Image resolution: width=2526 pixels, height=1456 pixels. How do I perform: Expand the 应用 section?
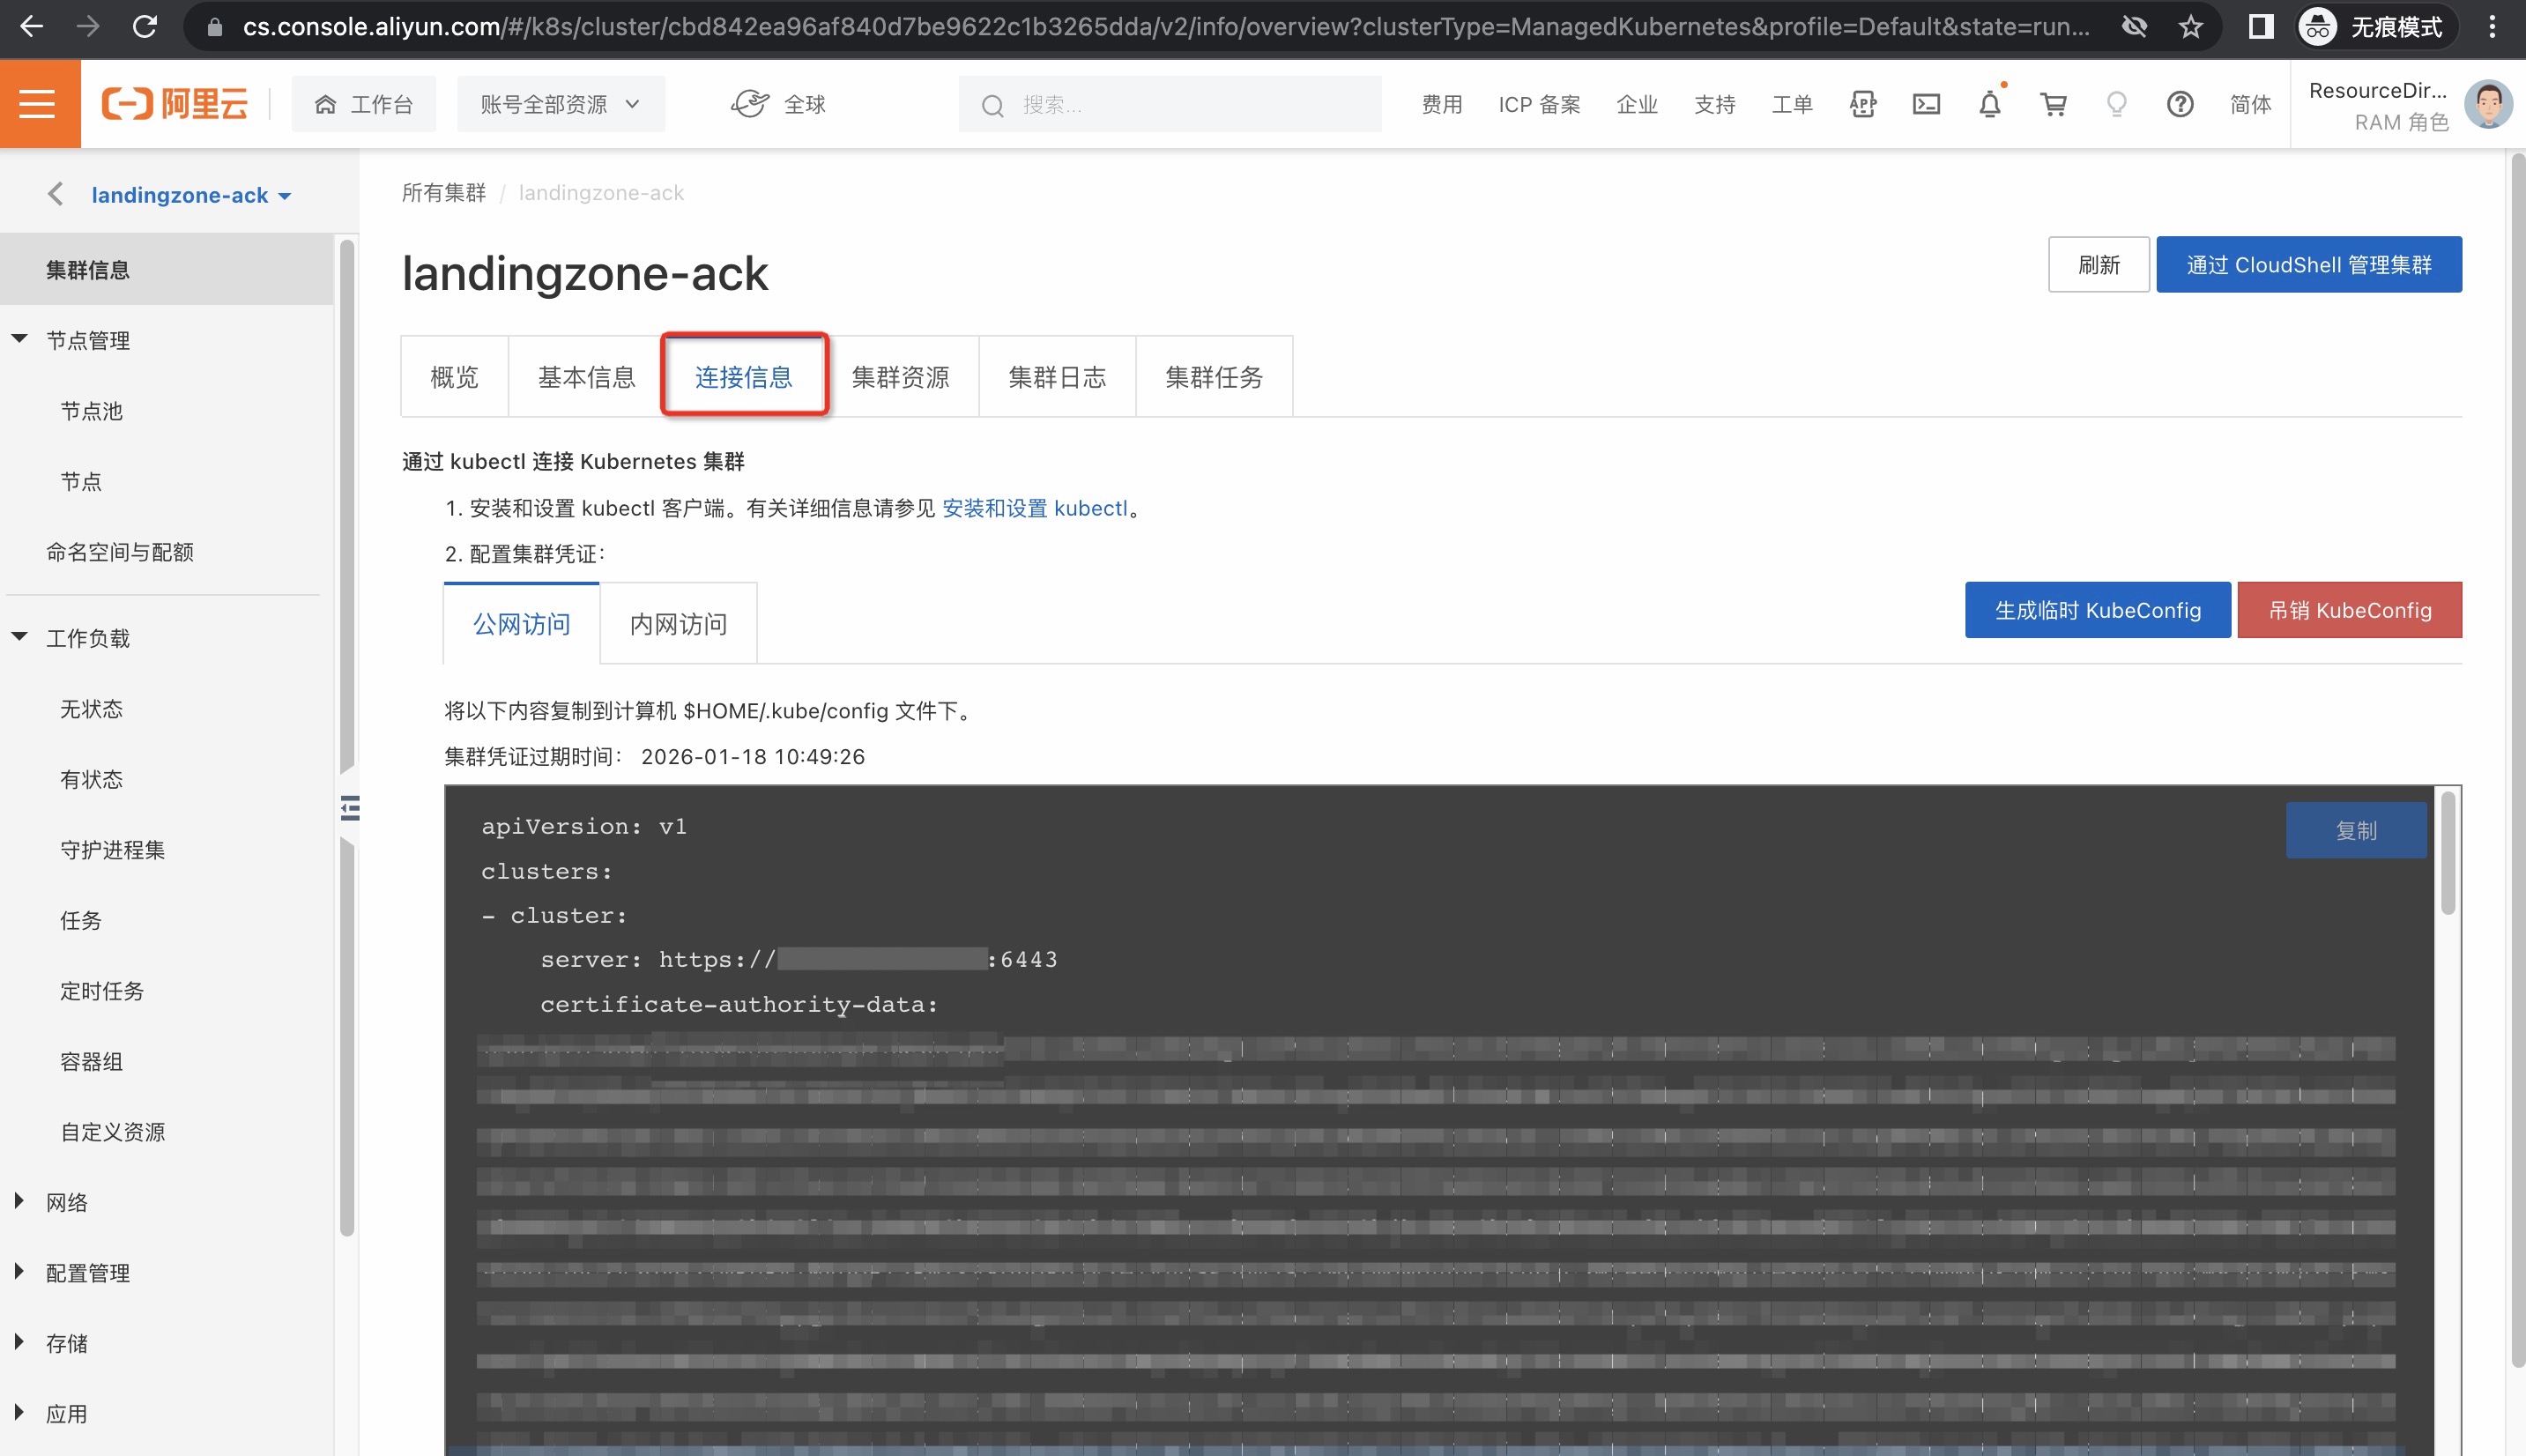pos(19,1412)
